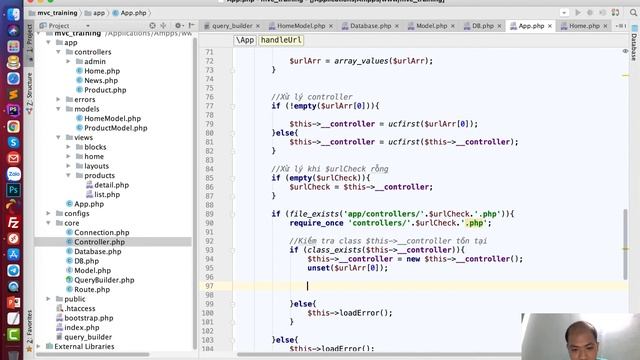Open Zalo in the Dock

pos(13,174)
